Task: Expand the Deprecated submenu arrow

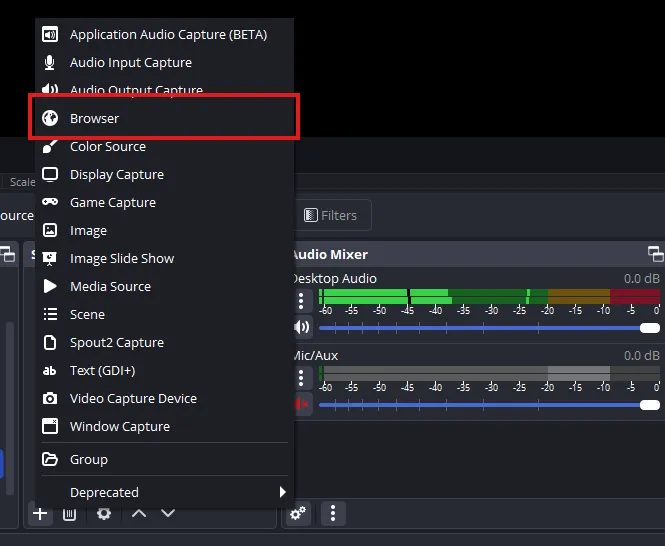Action: (x=282, y=492)
